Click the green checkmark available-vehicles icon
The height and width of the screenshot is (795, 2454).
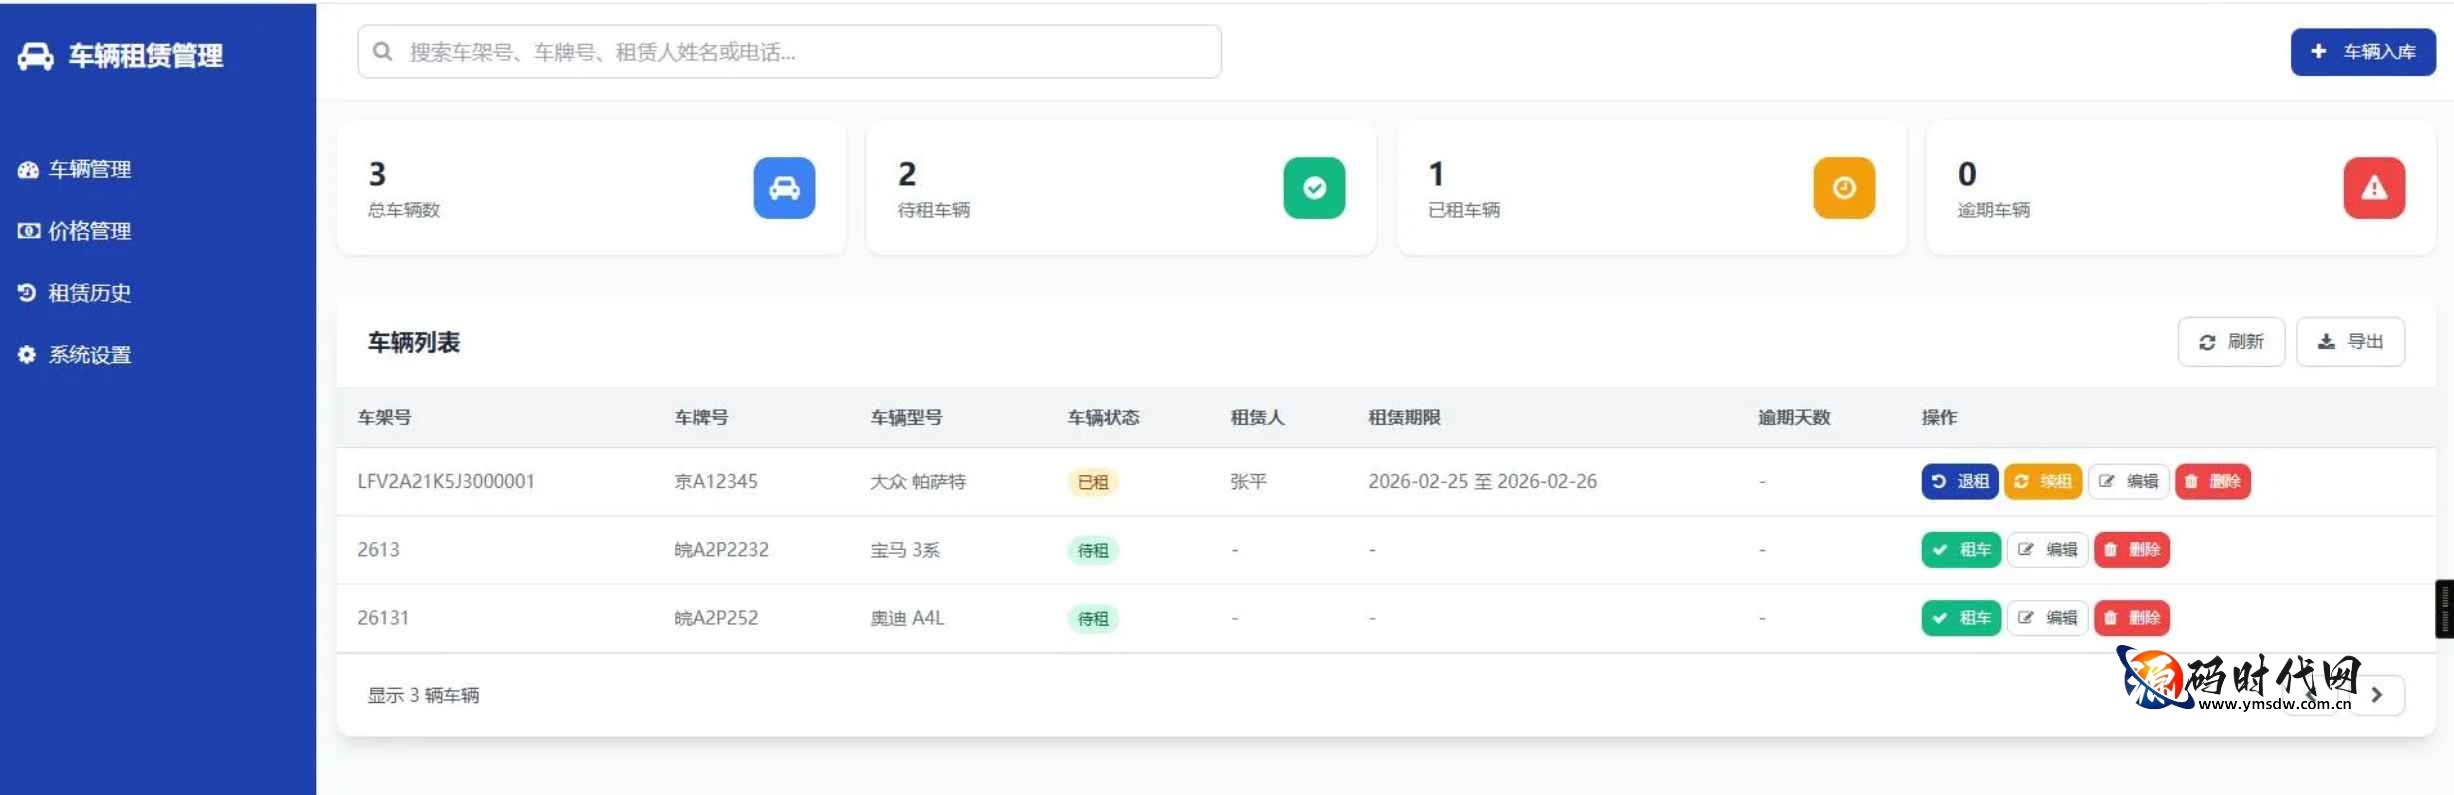point(1314,188)
